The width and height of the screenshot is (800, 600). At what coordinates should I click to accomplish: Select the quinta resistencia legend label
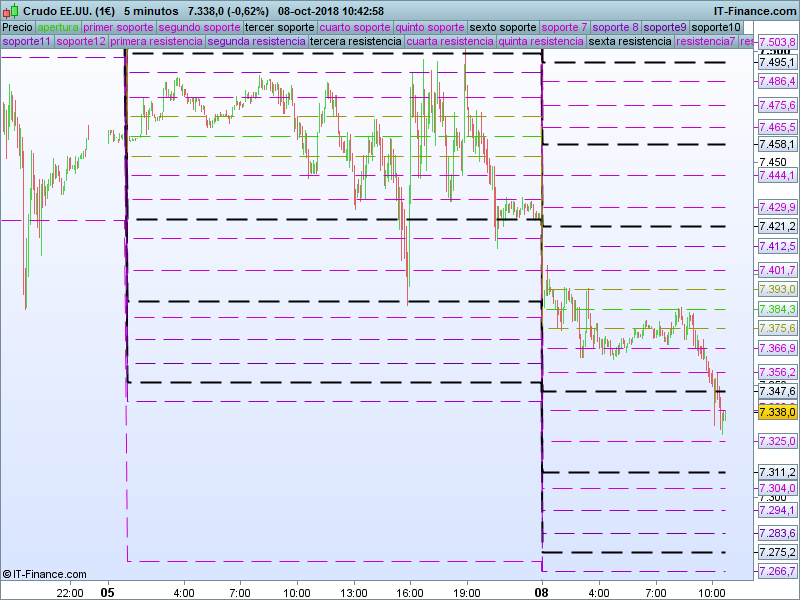(541, 41)
